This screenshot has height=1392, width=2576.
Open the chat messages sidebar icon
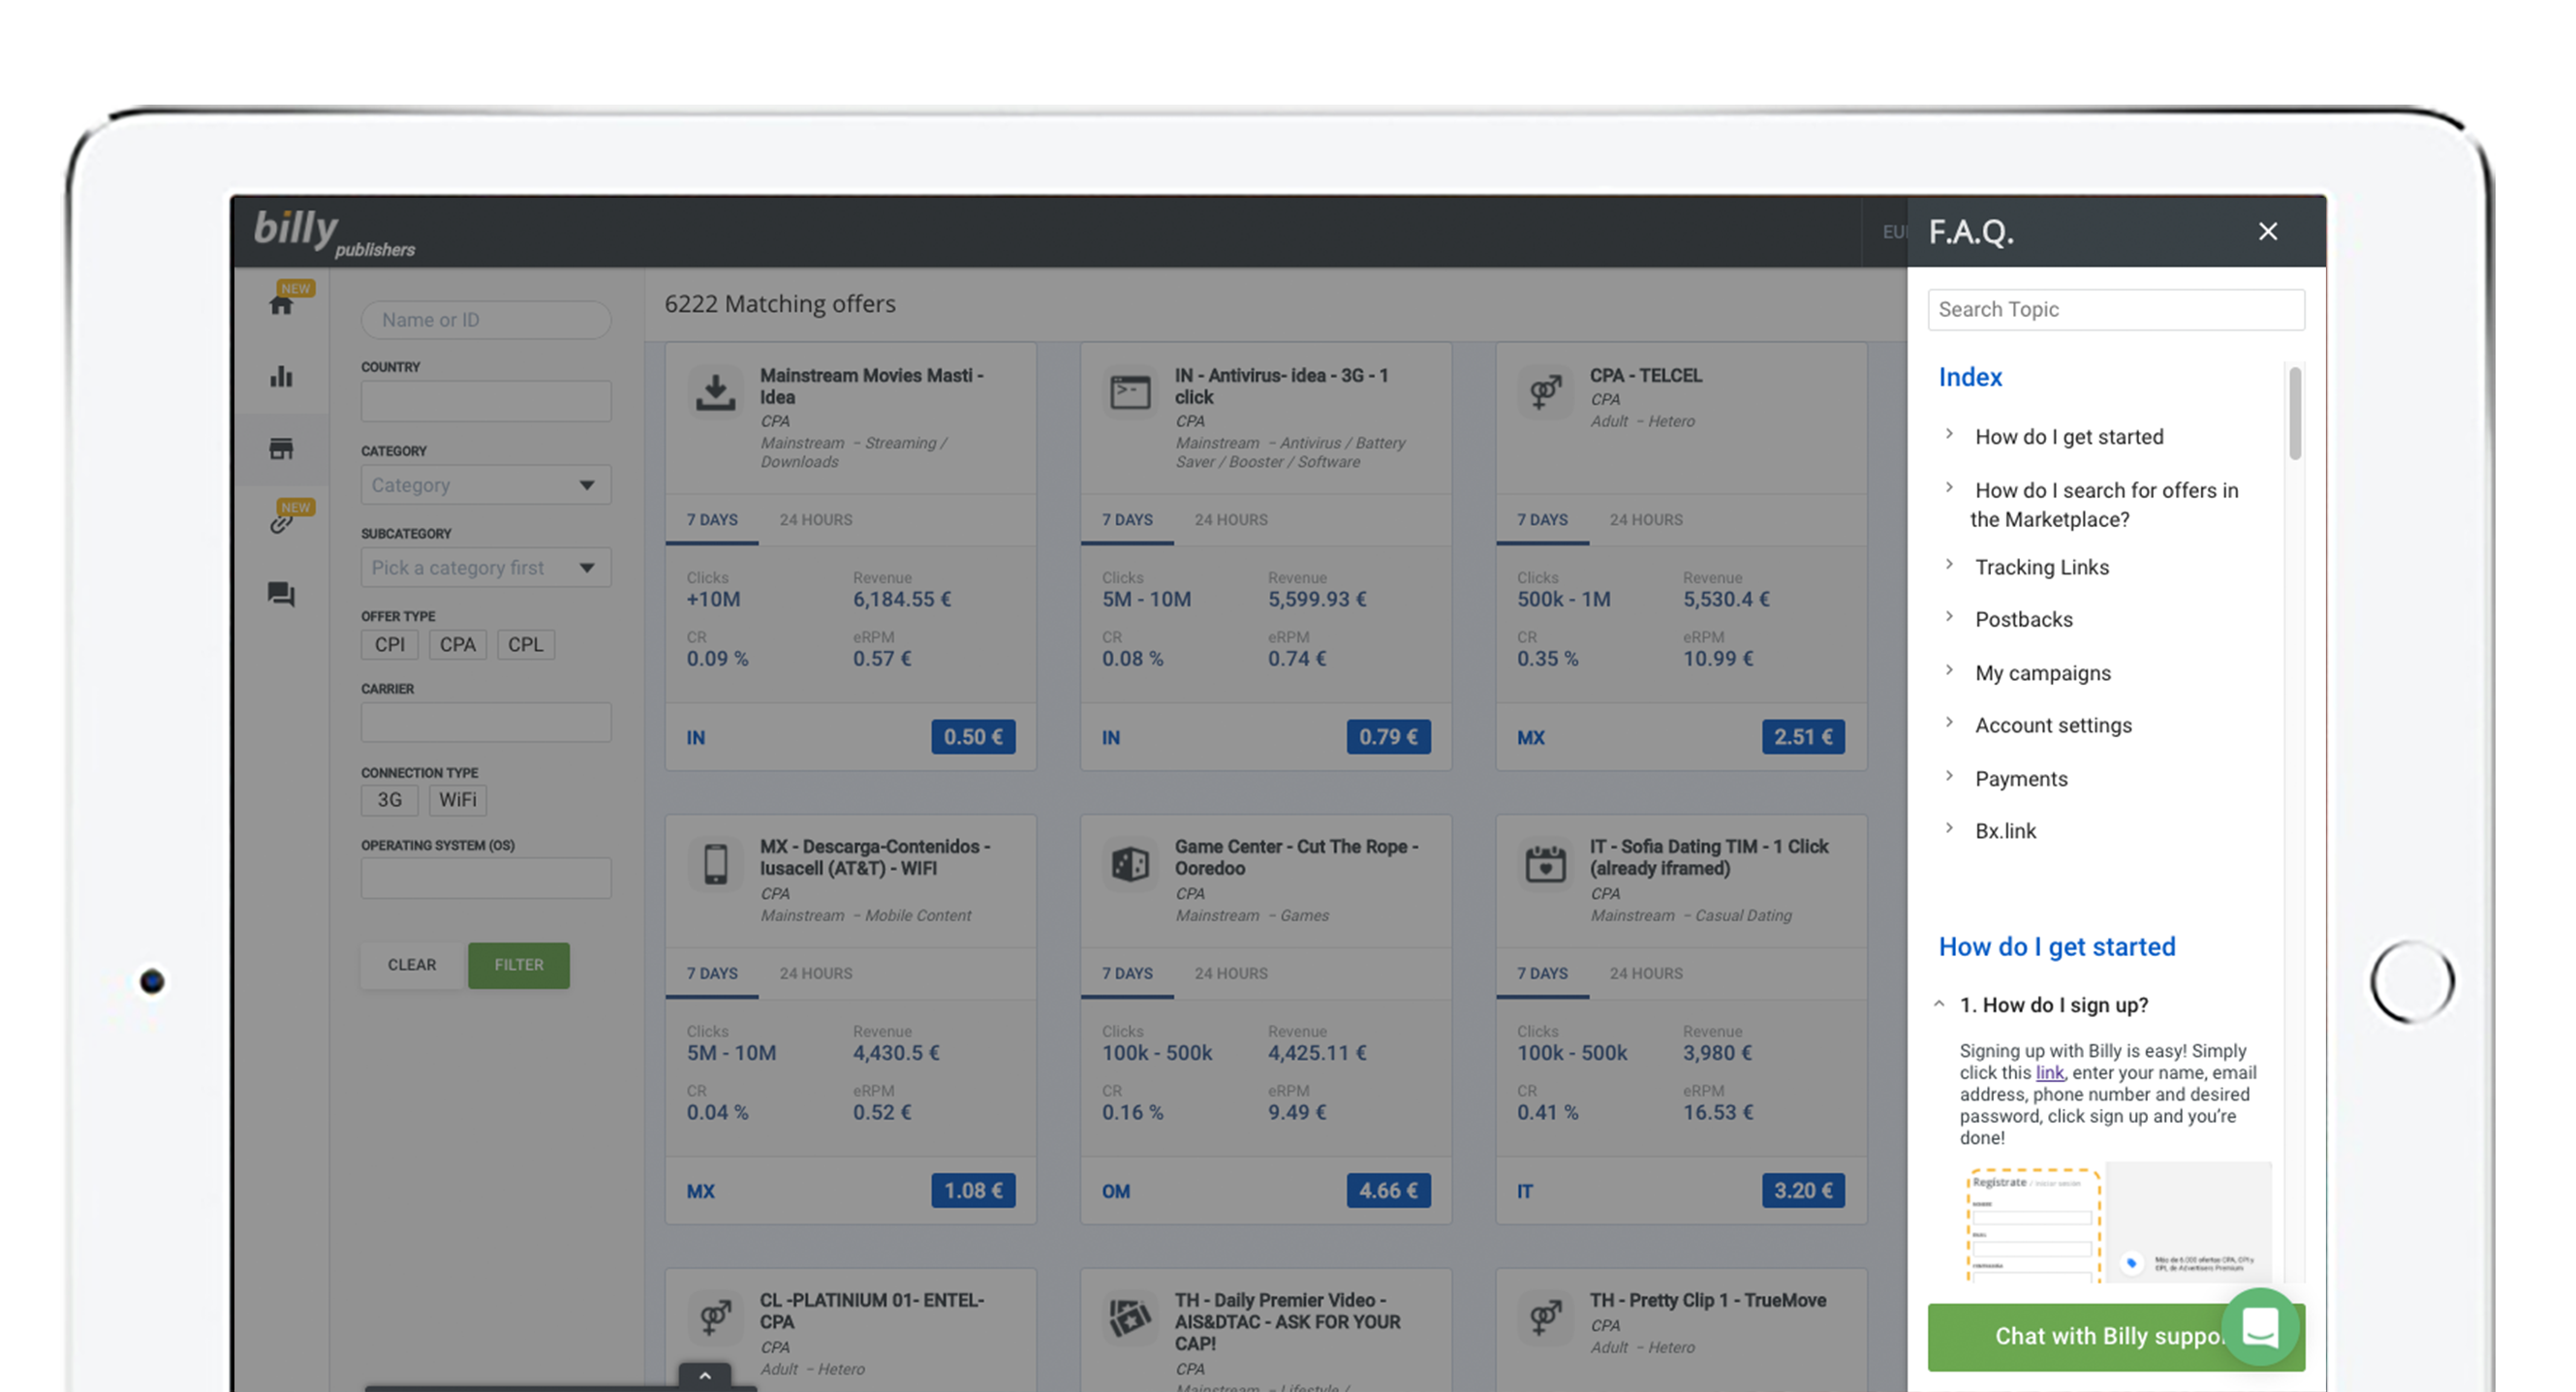point(281,594)
